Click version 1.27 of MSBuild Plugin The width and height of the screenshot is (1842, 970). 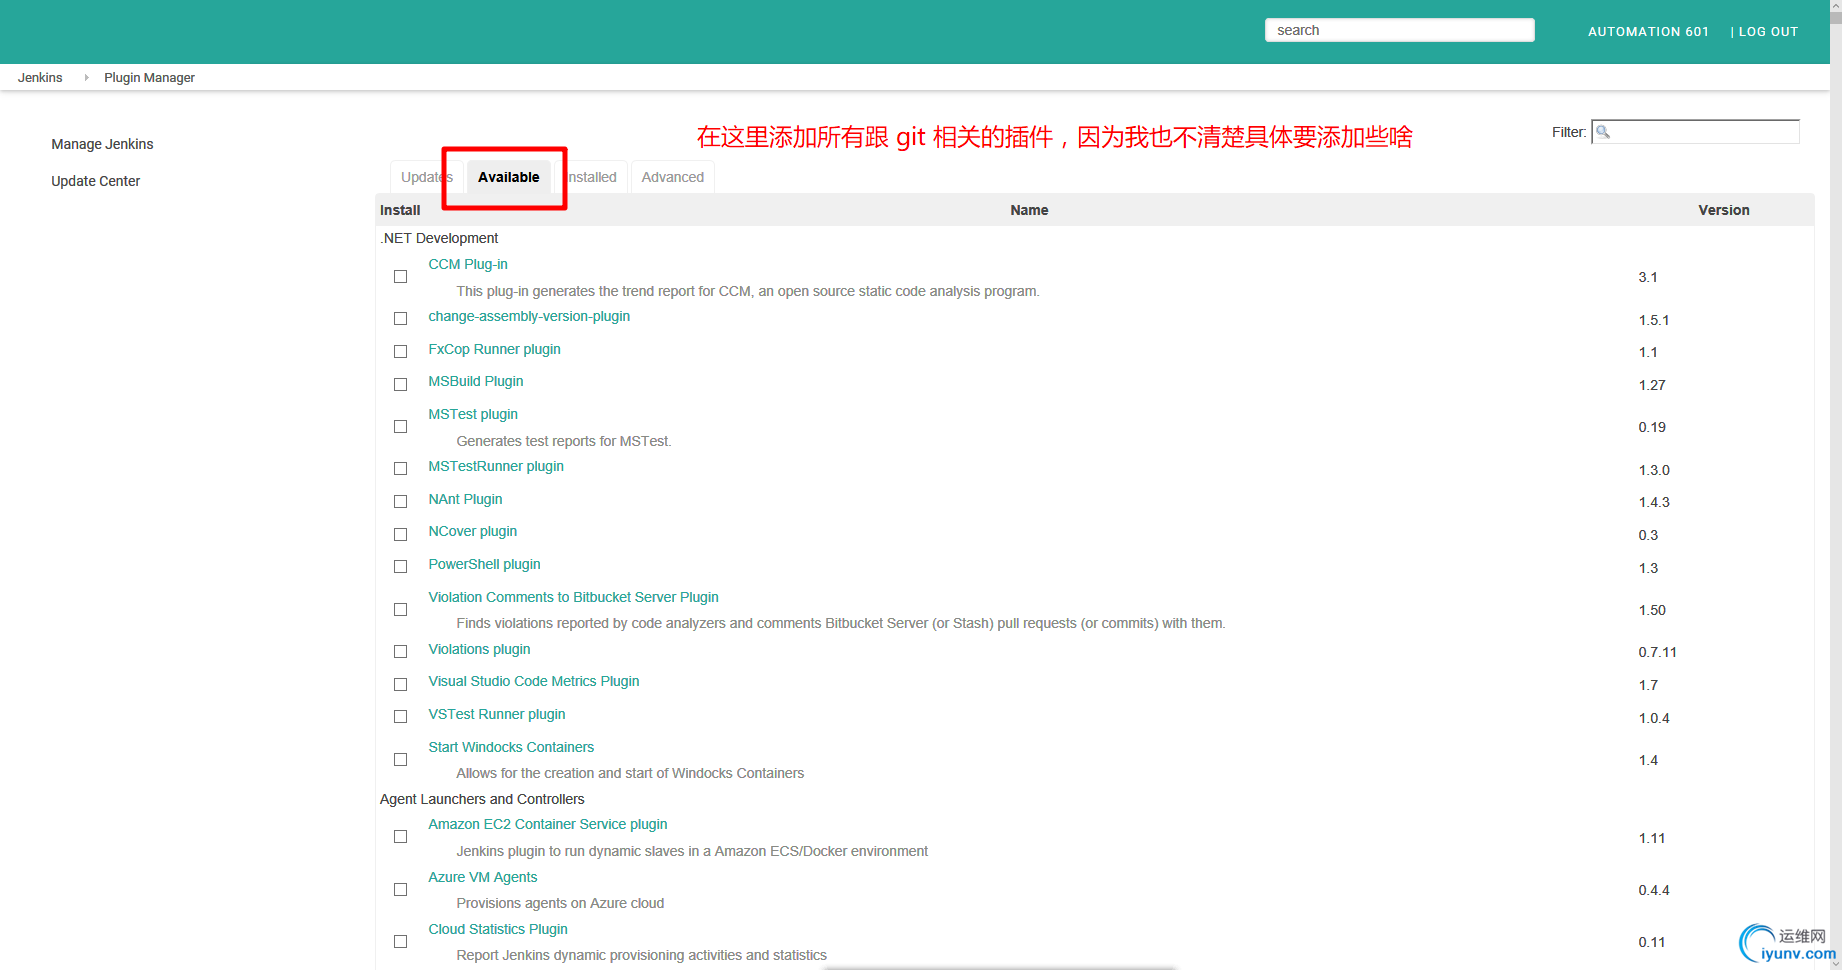(1652, 385)
